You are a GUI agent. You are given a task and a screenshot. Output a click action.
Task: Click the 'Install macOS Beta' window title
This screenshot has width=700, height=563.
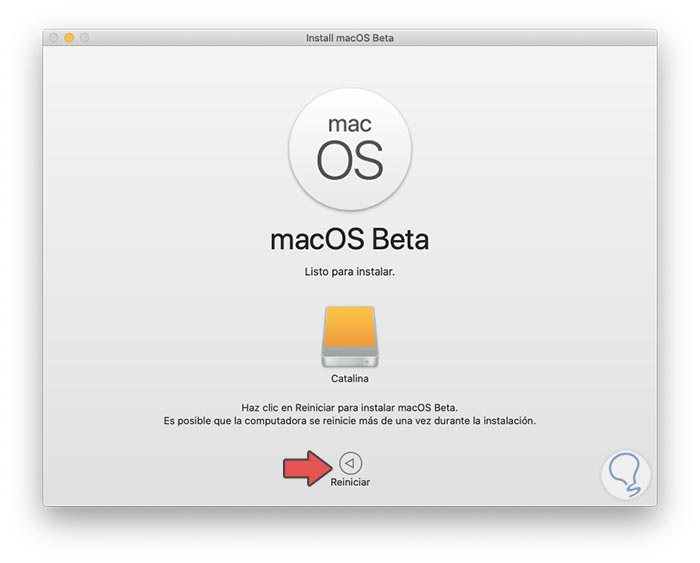[350, 38]
